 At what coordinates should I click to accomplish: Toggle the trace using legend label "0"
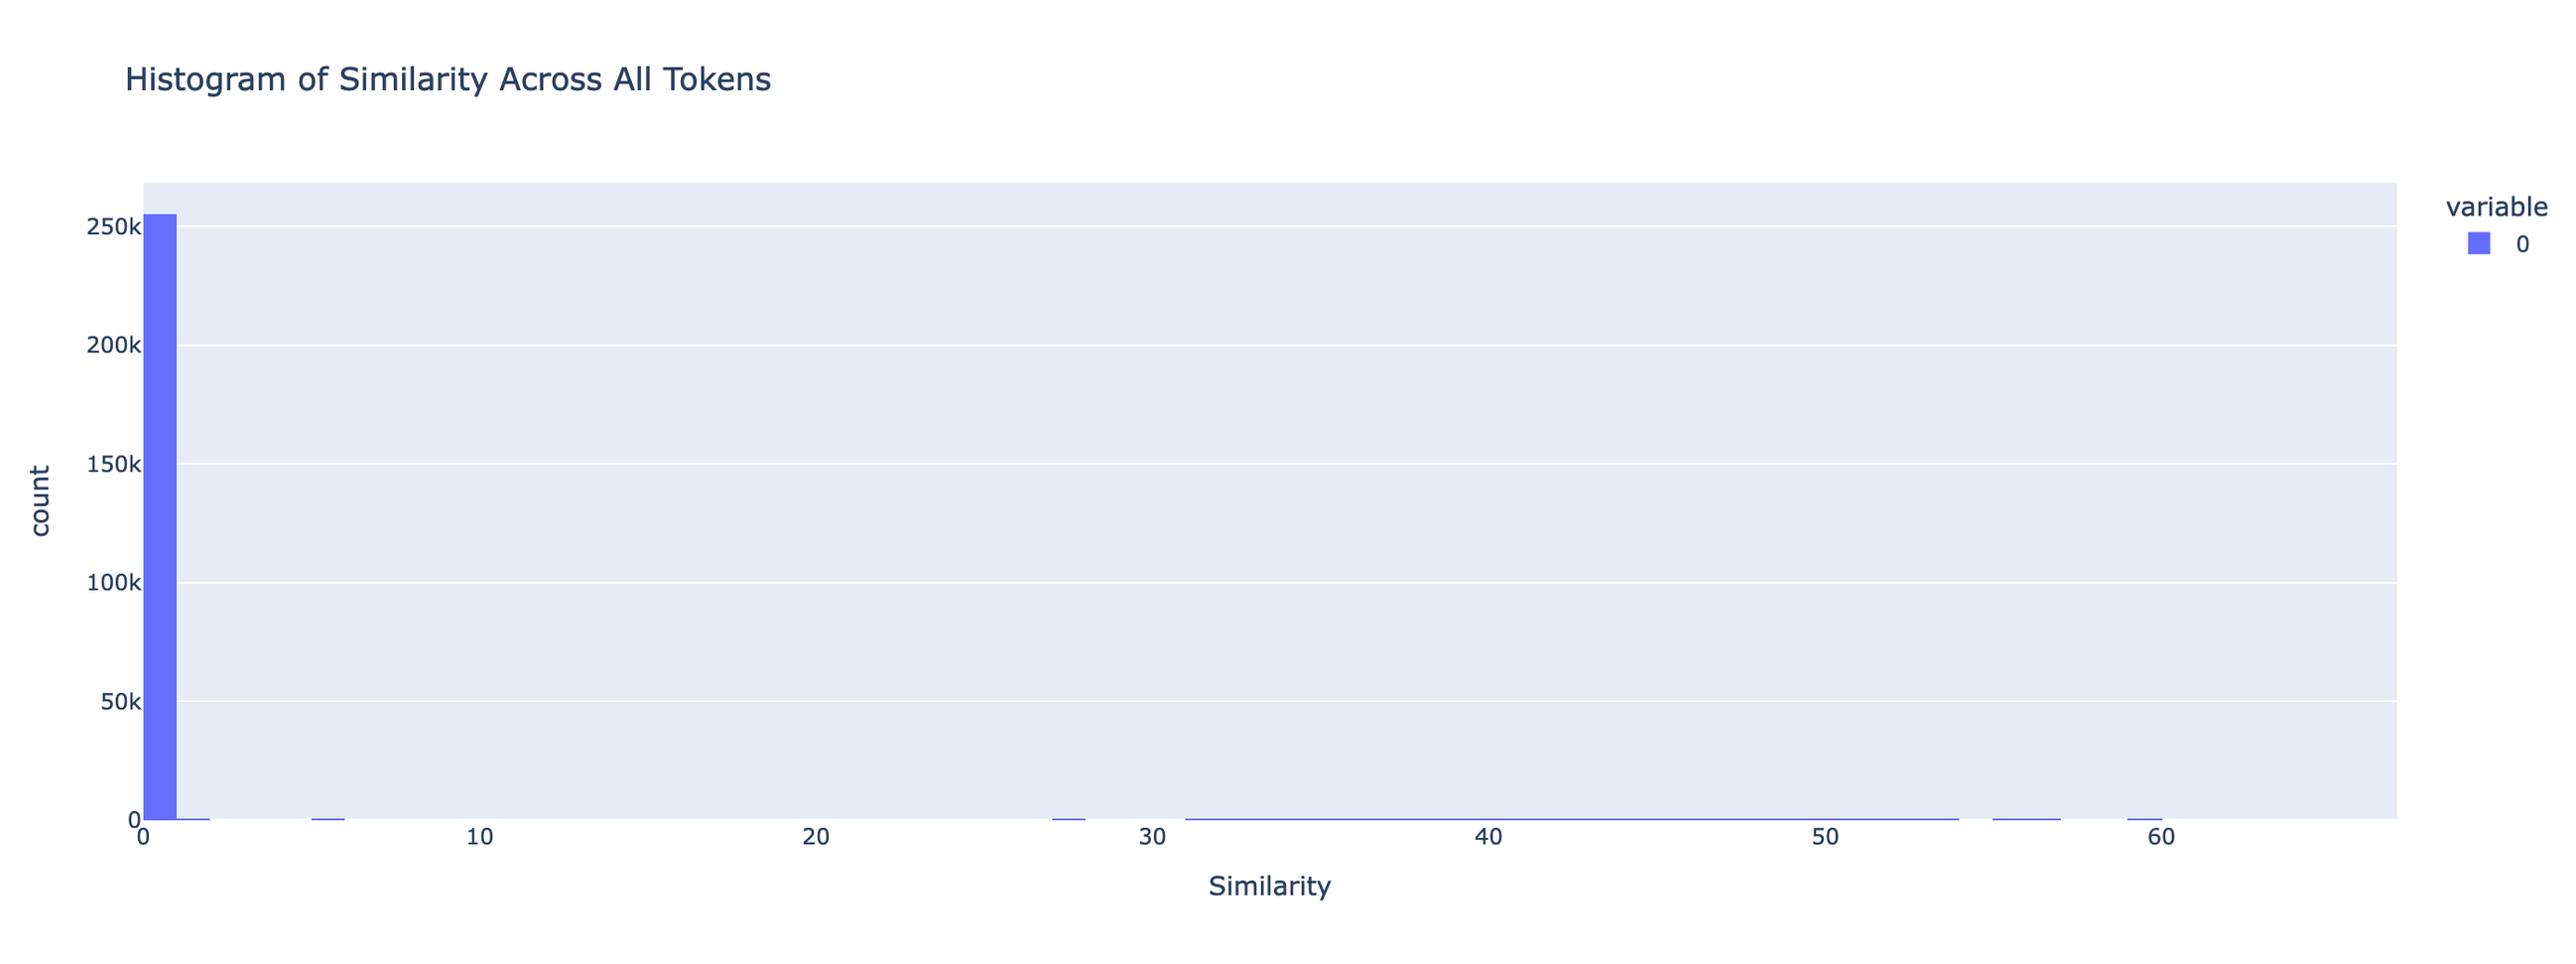(x=2522, y=244)
